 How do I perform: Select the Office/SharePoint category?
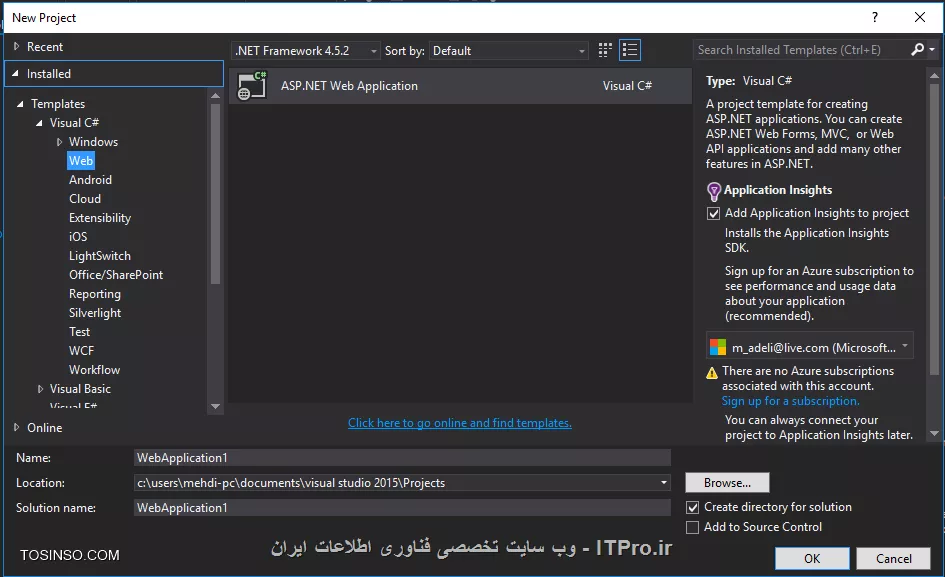coord(116,274)
